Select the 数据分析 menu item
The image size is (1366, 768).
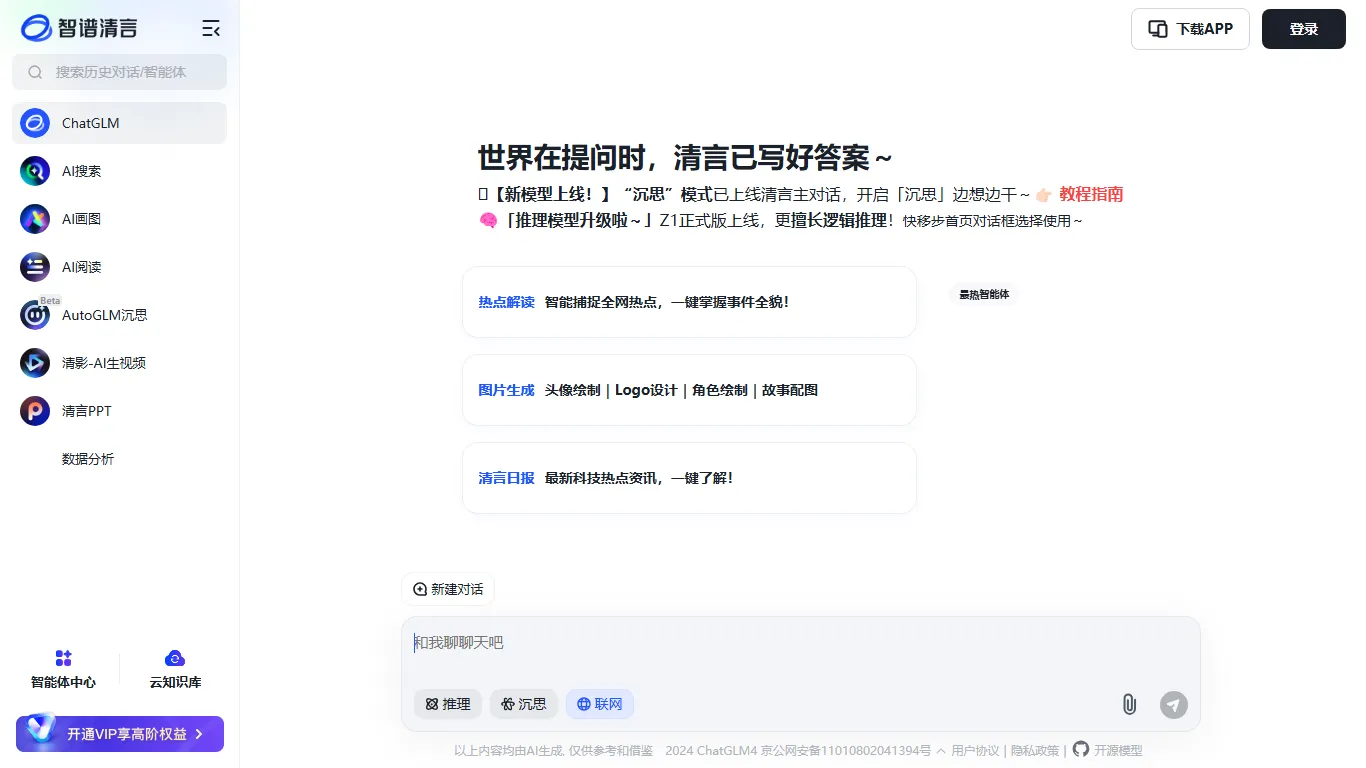[x=88, y=458]
